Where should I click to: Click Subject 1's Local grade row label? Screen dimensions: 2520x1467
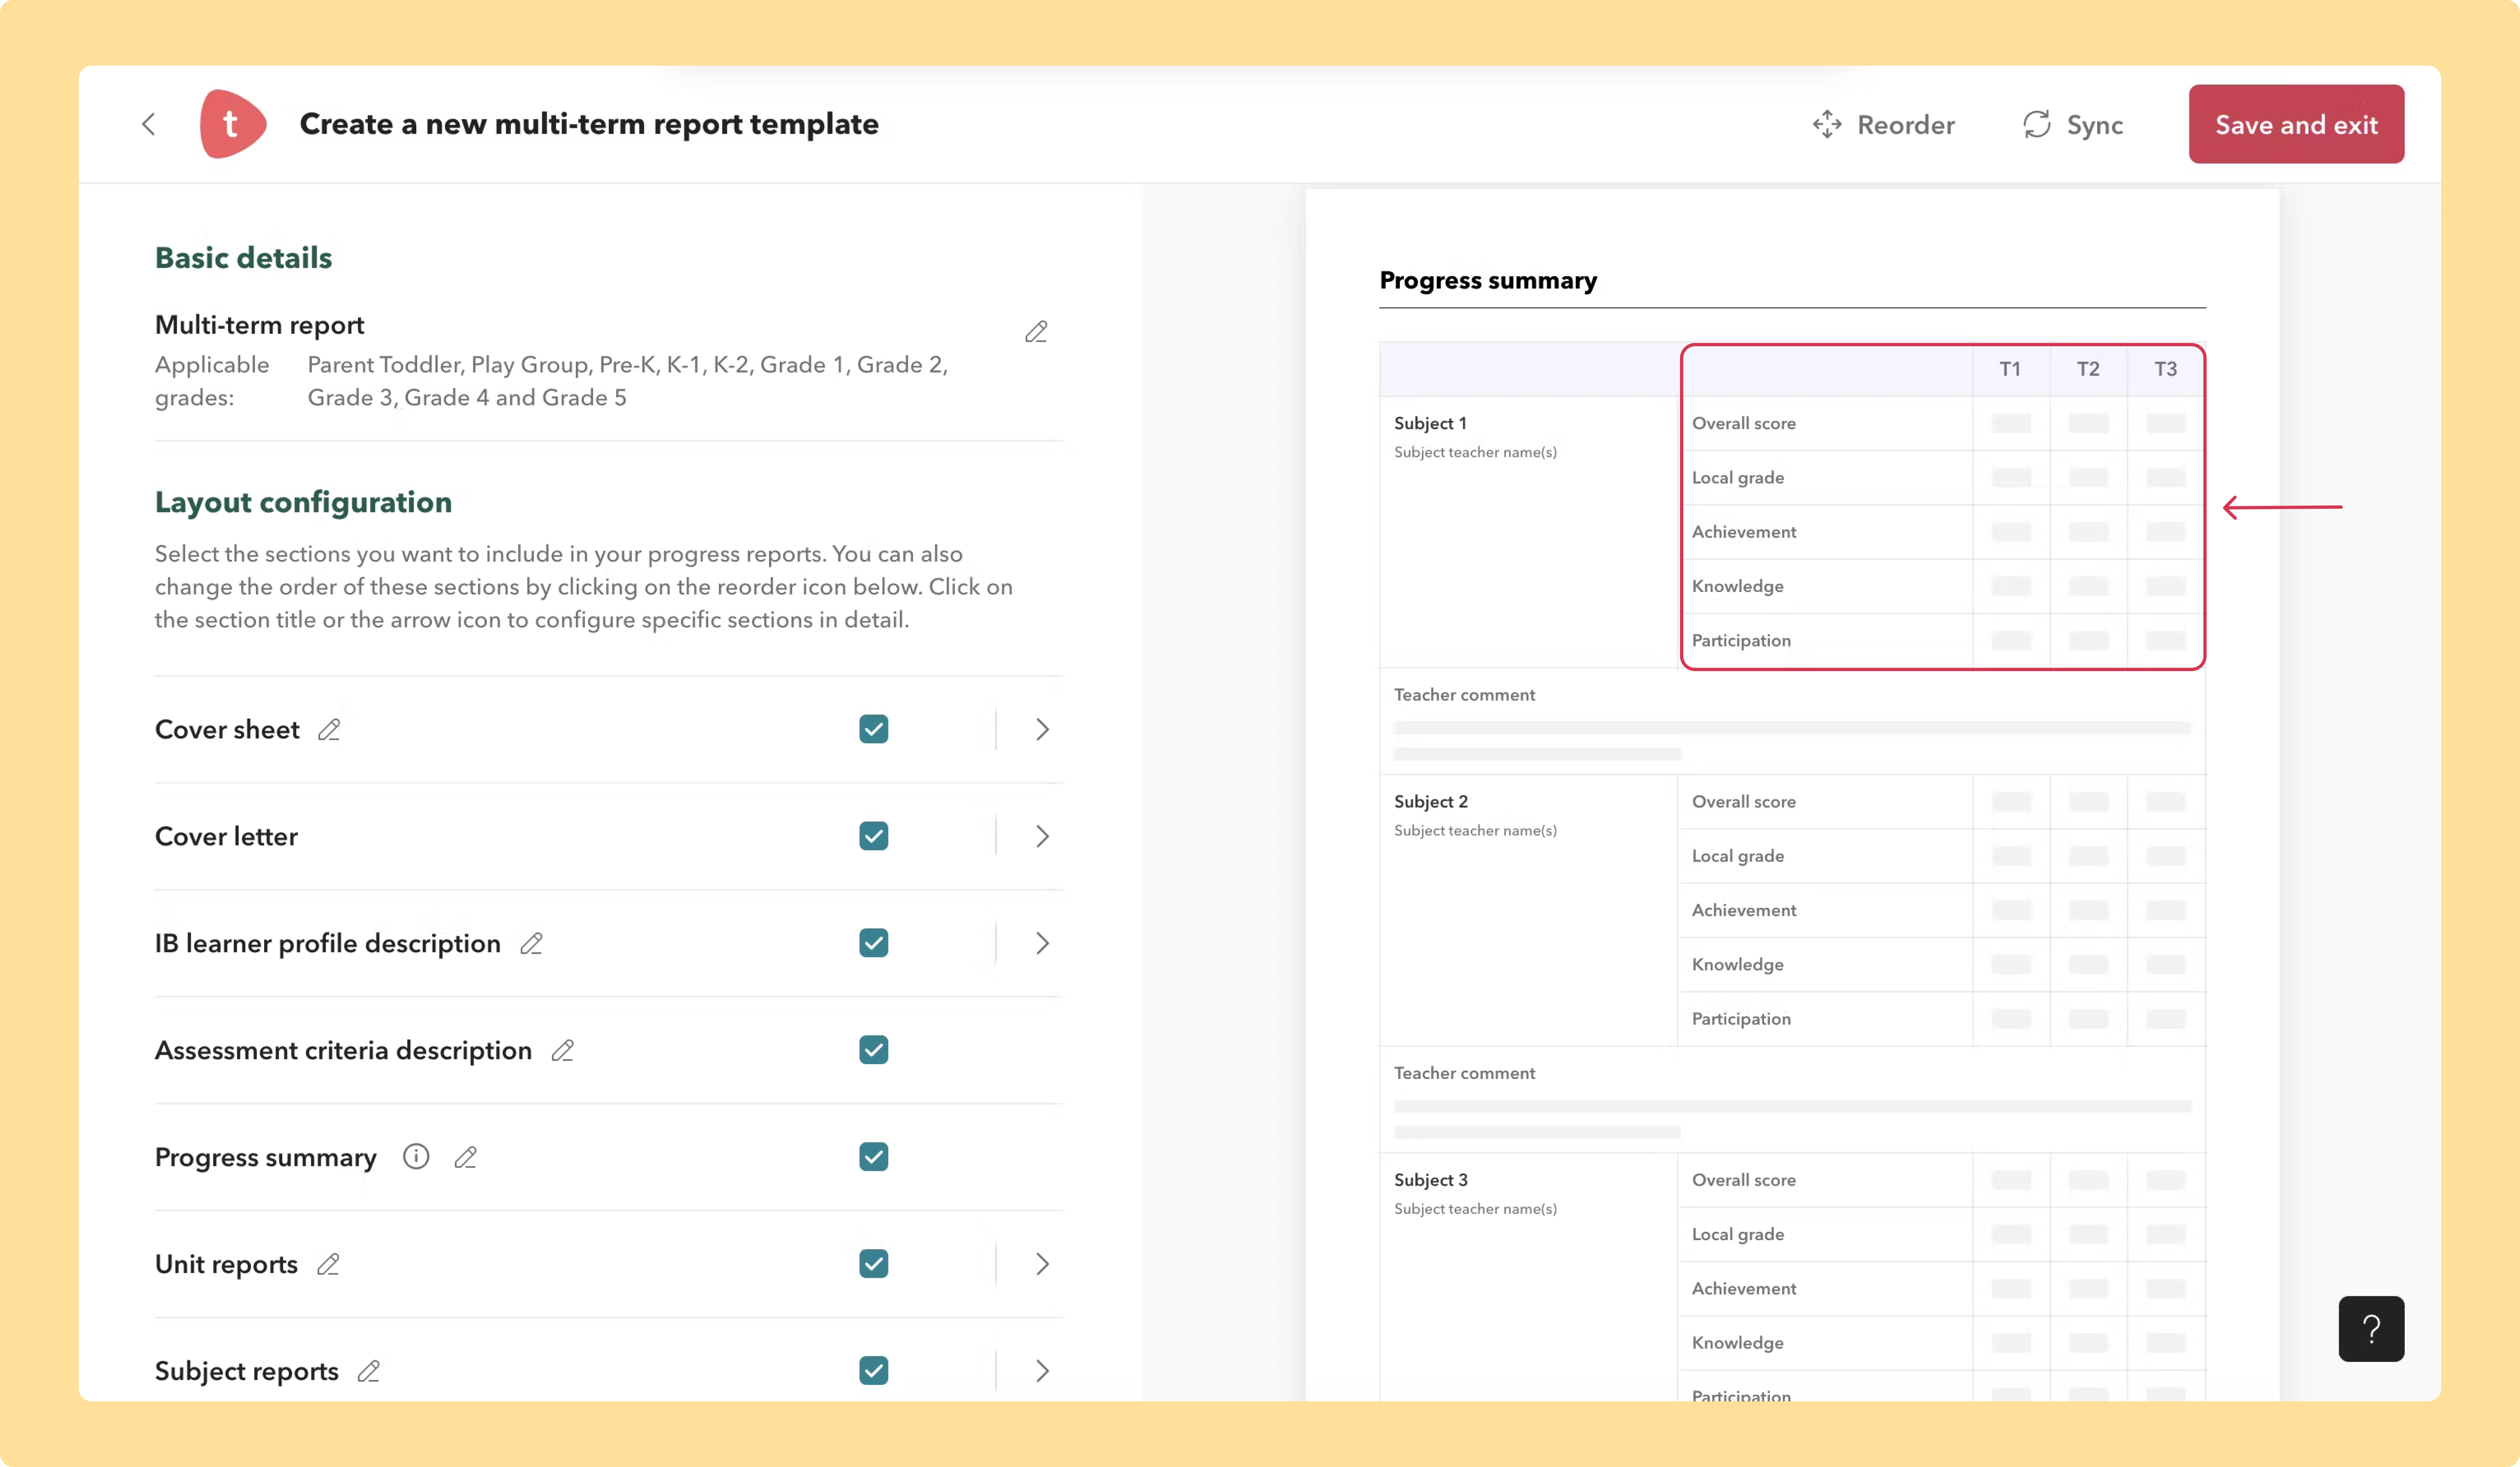pos(1737,478)
